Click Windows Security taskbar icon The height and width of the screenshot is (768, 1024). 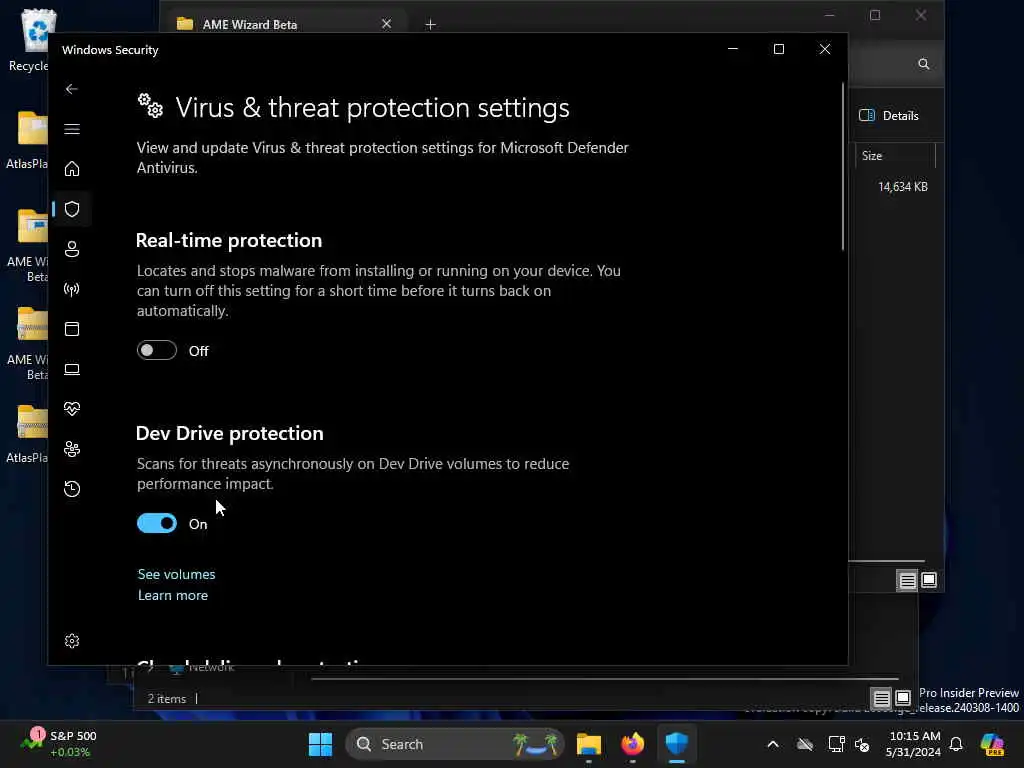coord(677,744)
